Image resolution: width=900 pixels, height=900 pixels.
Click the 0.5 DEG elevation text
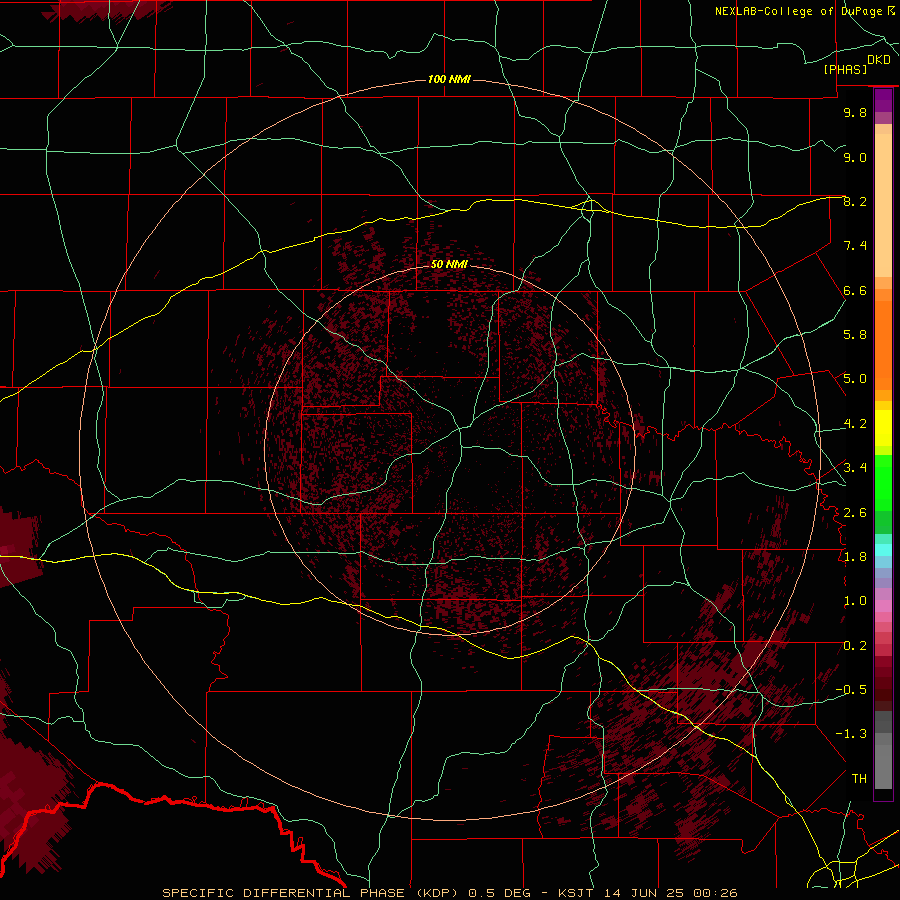498,893
